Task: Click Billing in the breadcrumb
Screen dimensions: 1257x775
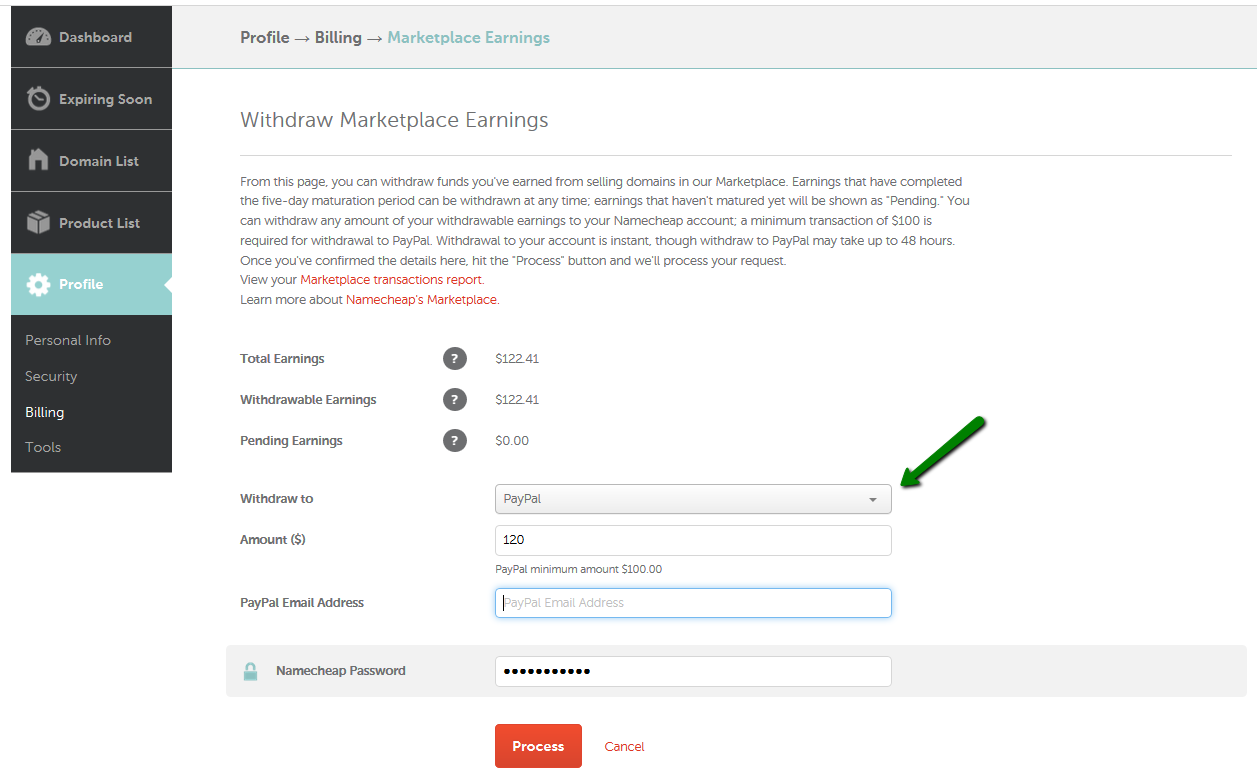Action: coord(338,38)
